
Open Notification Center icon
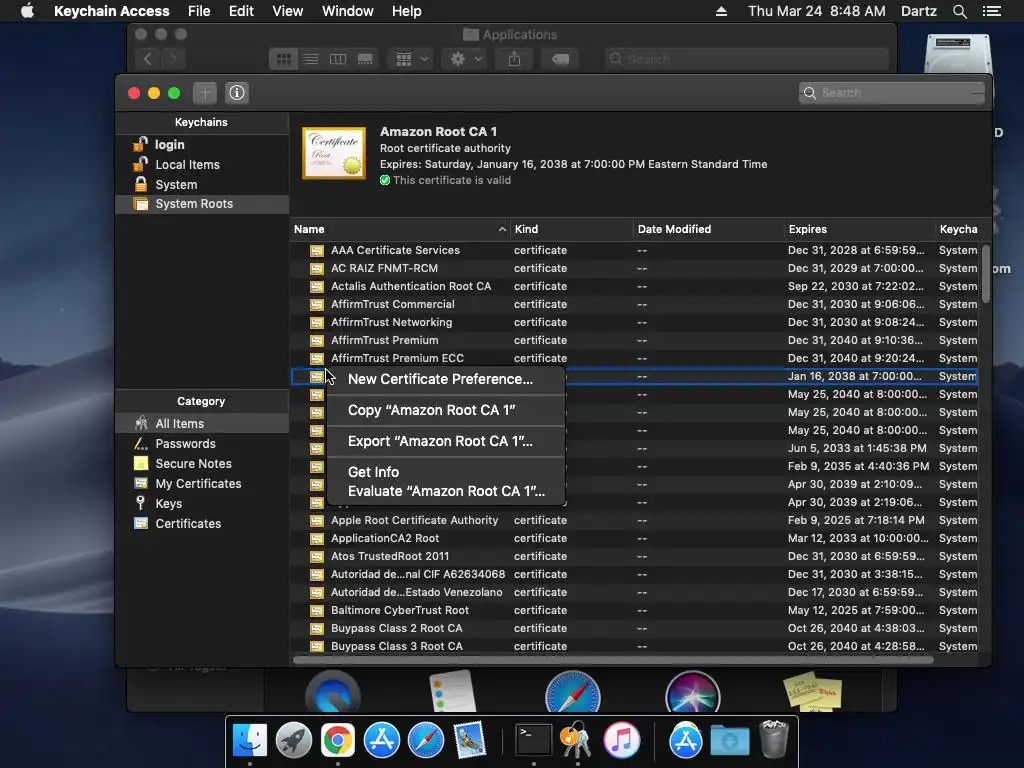tap(991, 11)
